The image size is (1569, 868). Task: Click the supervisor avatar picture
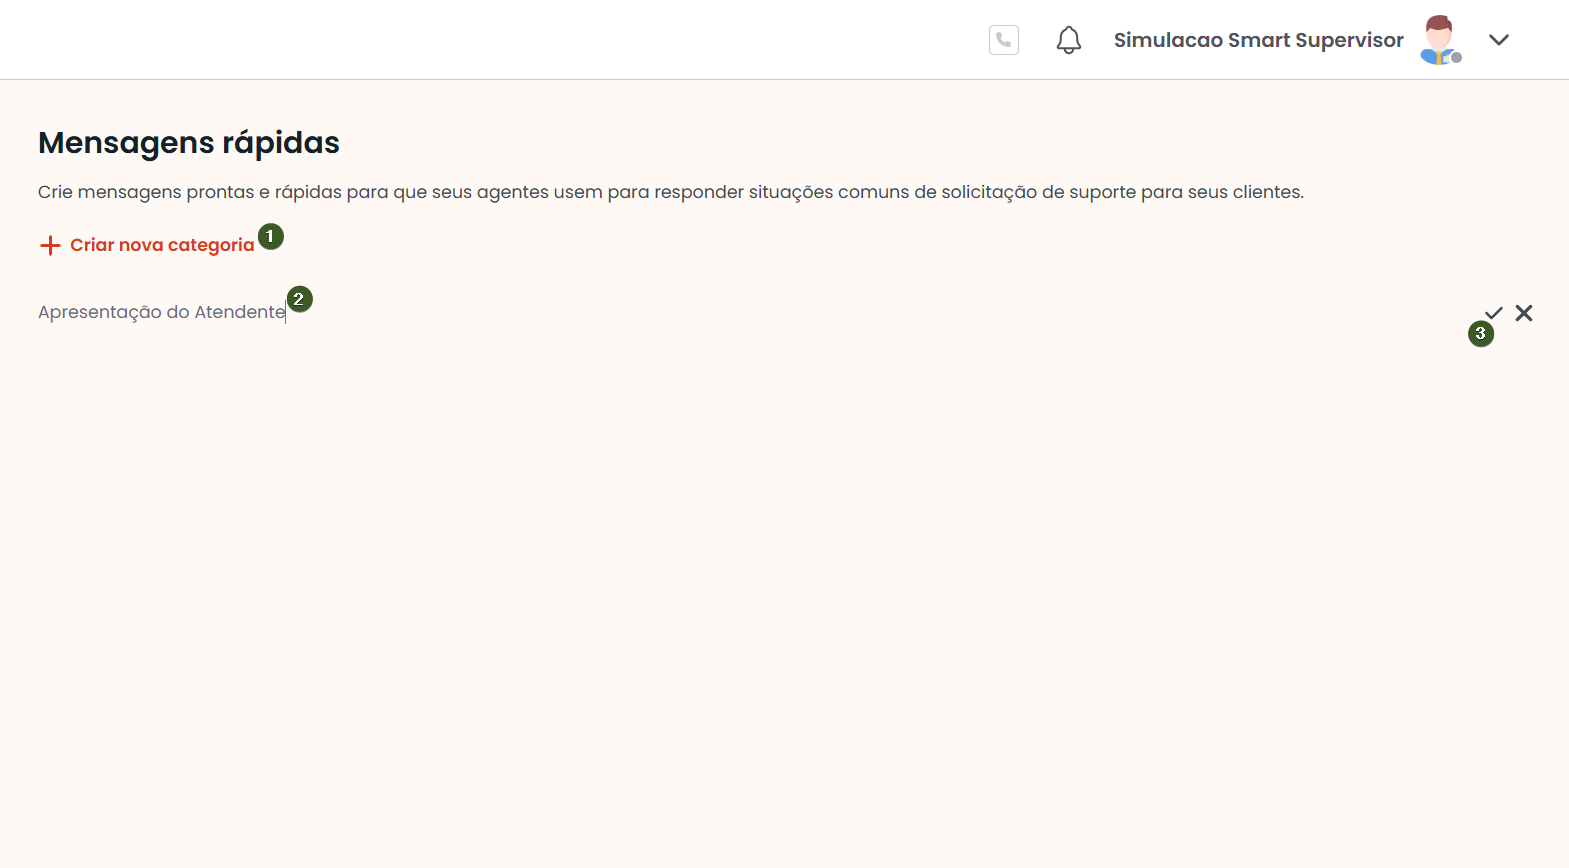1438,39
